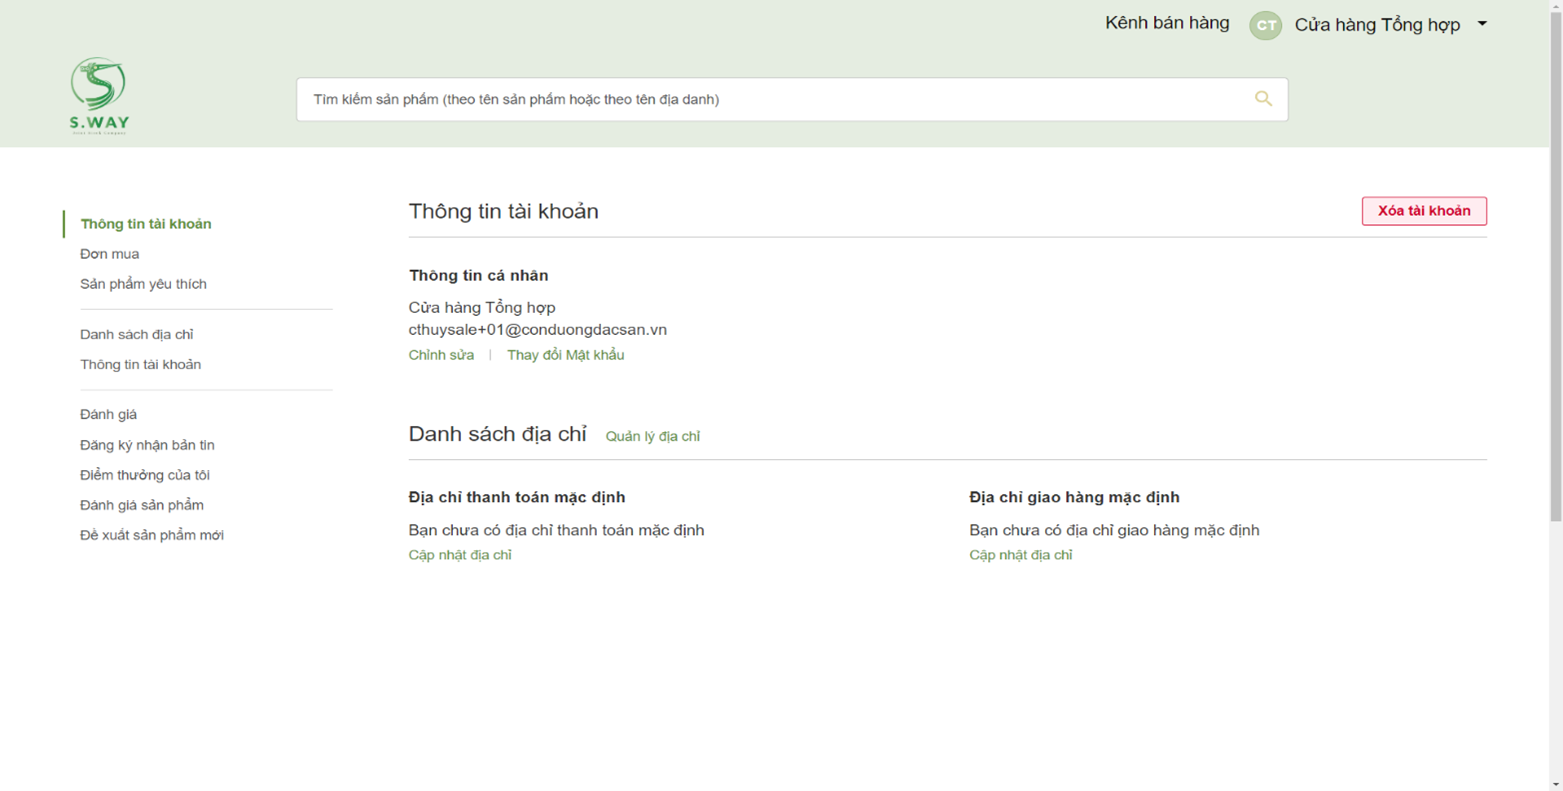This screenshot has width=1563, height=791.
Task: Click the search magnifier icon
Action: coord(1263,99)
